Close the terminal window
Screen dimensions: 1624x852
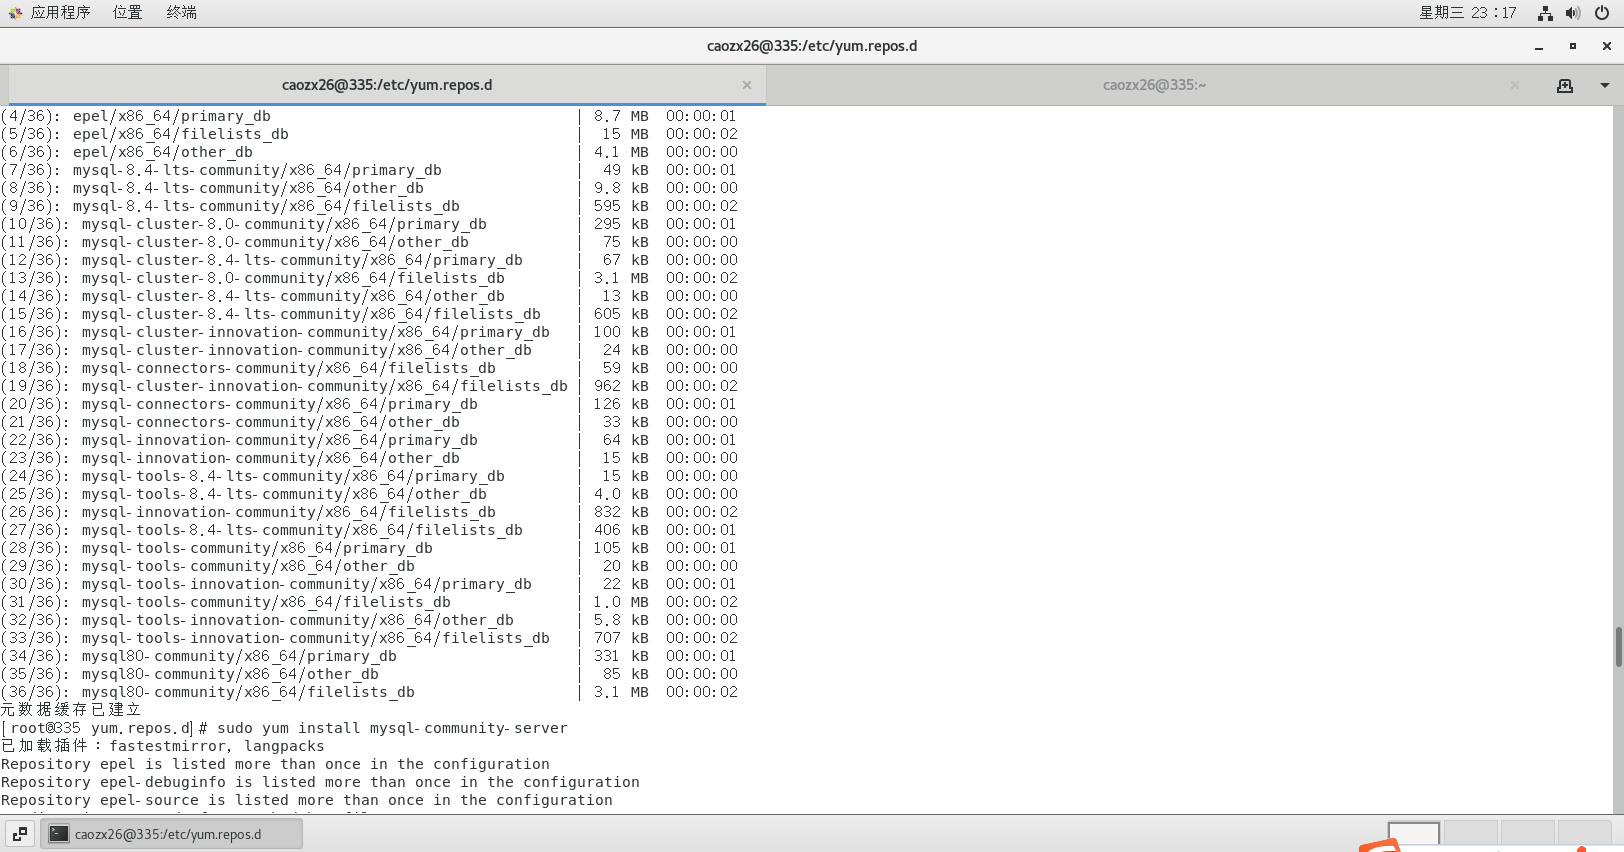click(1607, 46)
